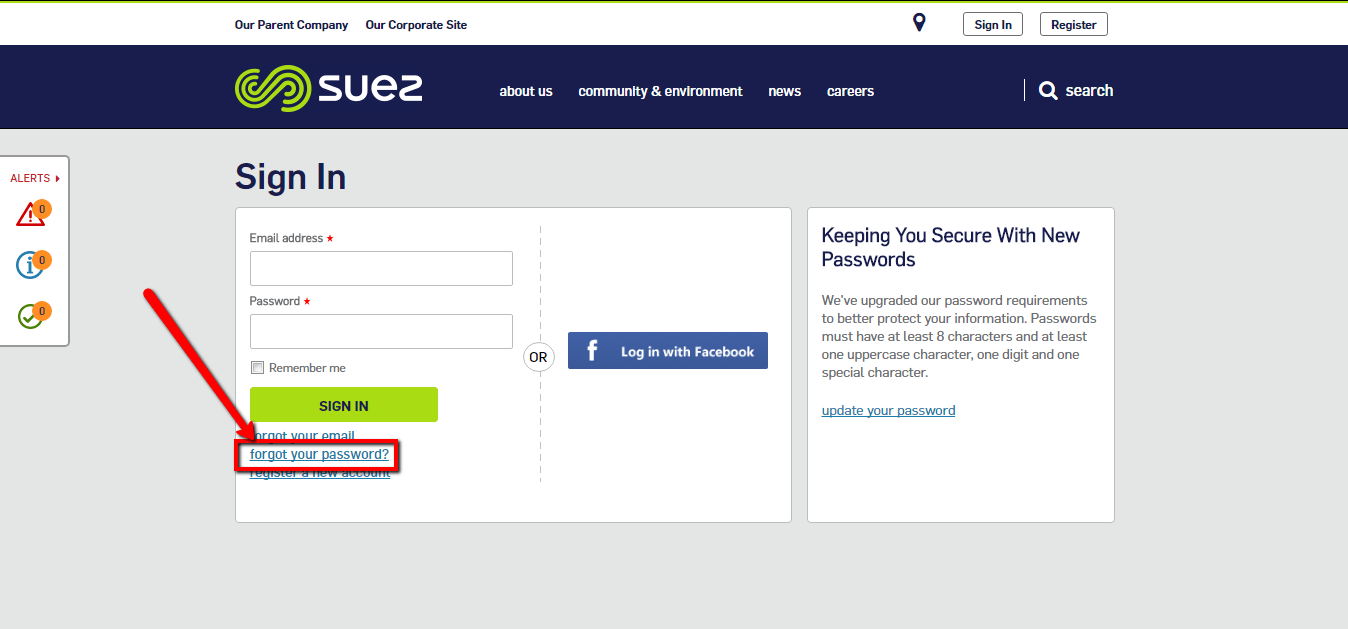Open the about us menu item
The image size is (1348, 629).
[x=526, y=91]
